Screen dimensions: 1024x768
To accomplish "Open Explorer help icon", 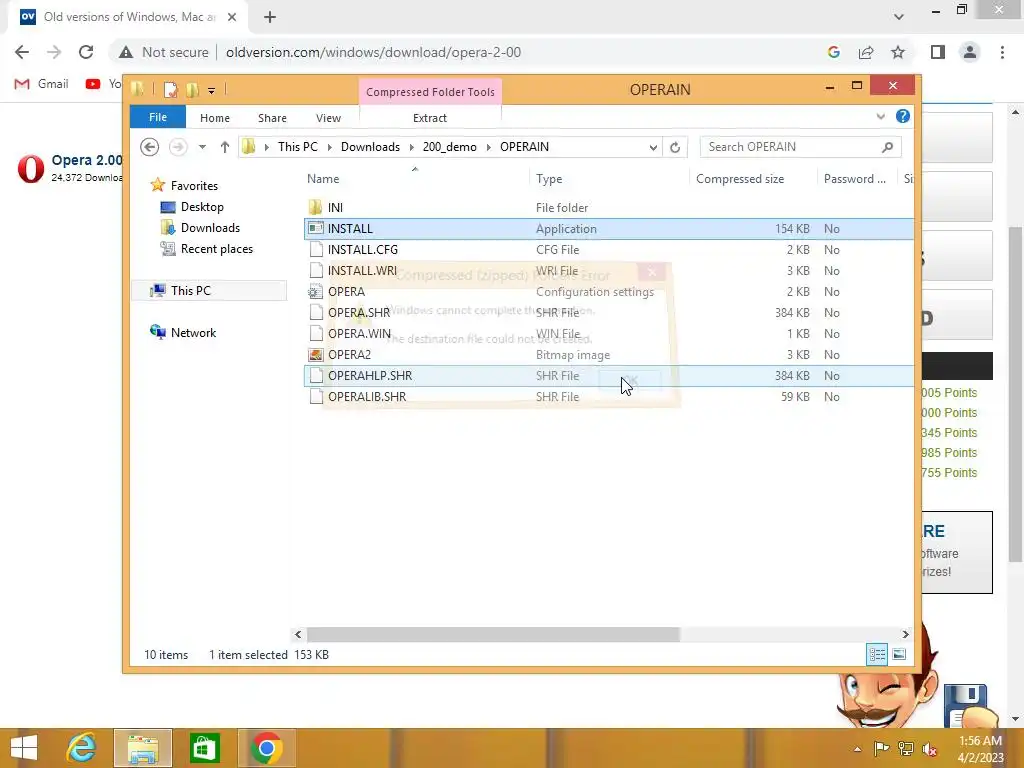I will click(903, 116).
